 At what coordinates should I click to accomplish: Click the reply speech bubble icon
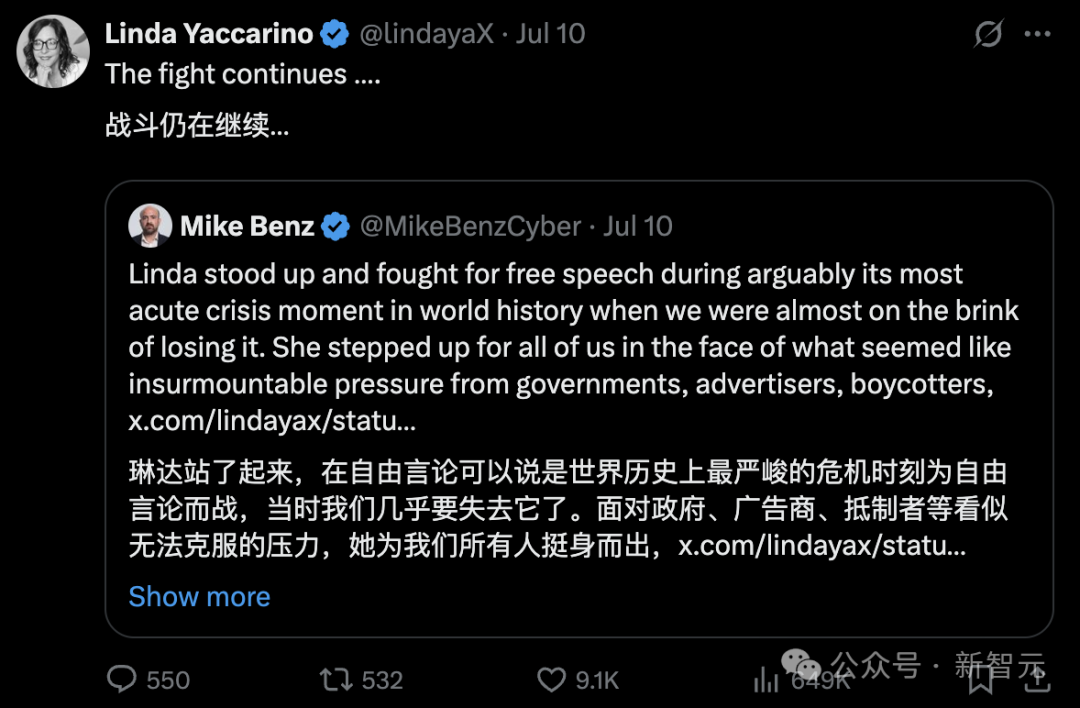122,679
